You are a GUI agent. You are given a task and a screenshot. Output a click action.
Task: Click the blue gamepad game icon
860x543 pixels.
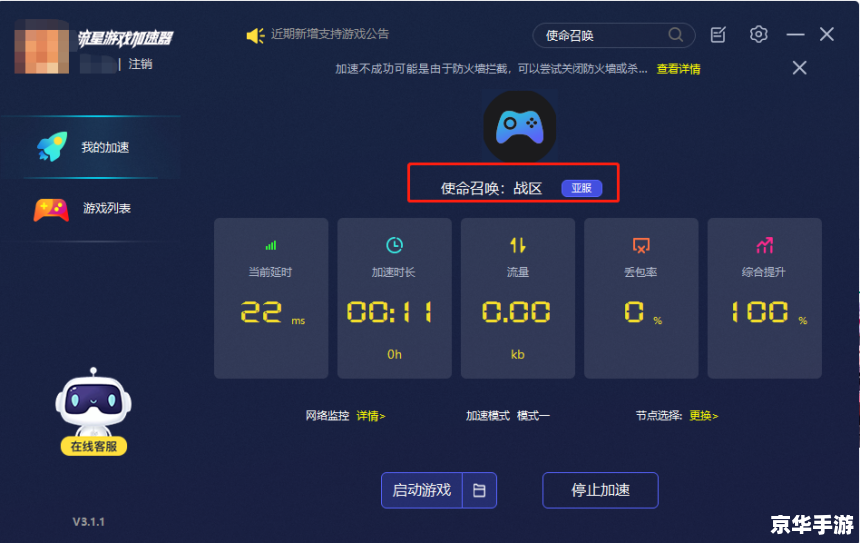point(519,127)
